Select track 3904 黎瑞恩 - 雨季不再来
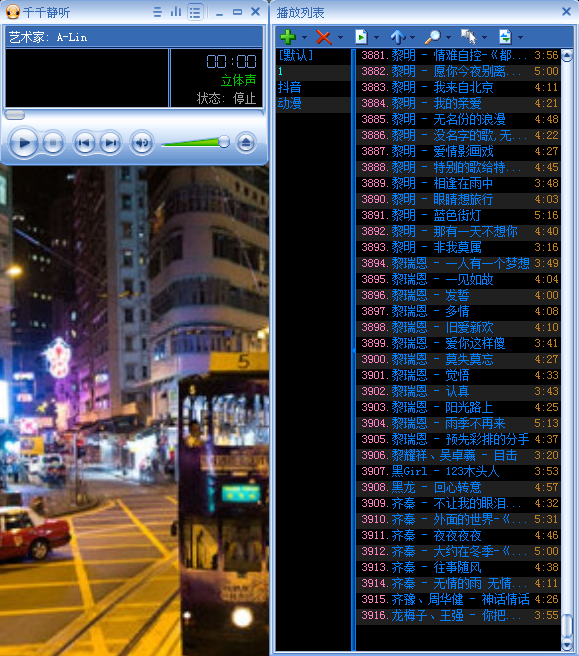 pos(459,423)
